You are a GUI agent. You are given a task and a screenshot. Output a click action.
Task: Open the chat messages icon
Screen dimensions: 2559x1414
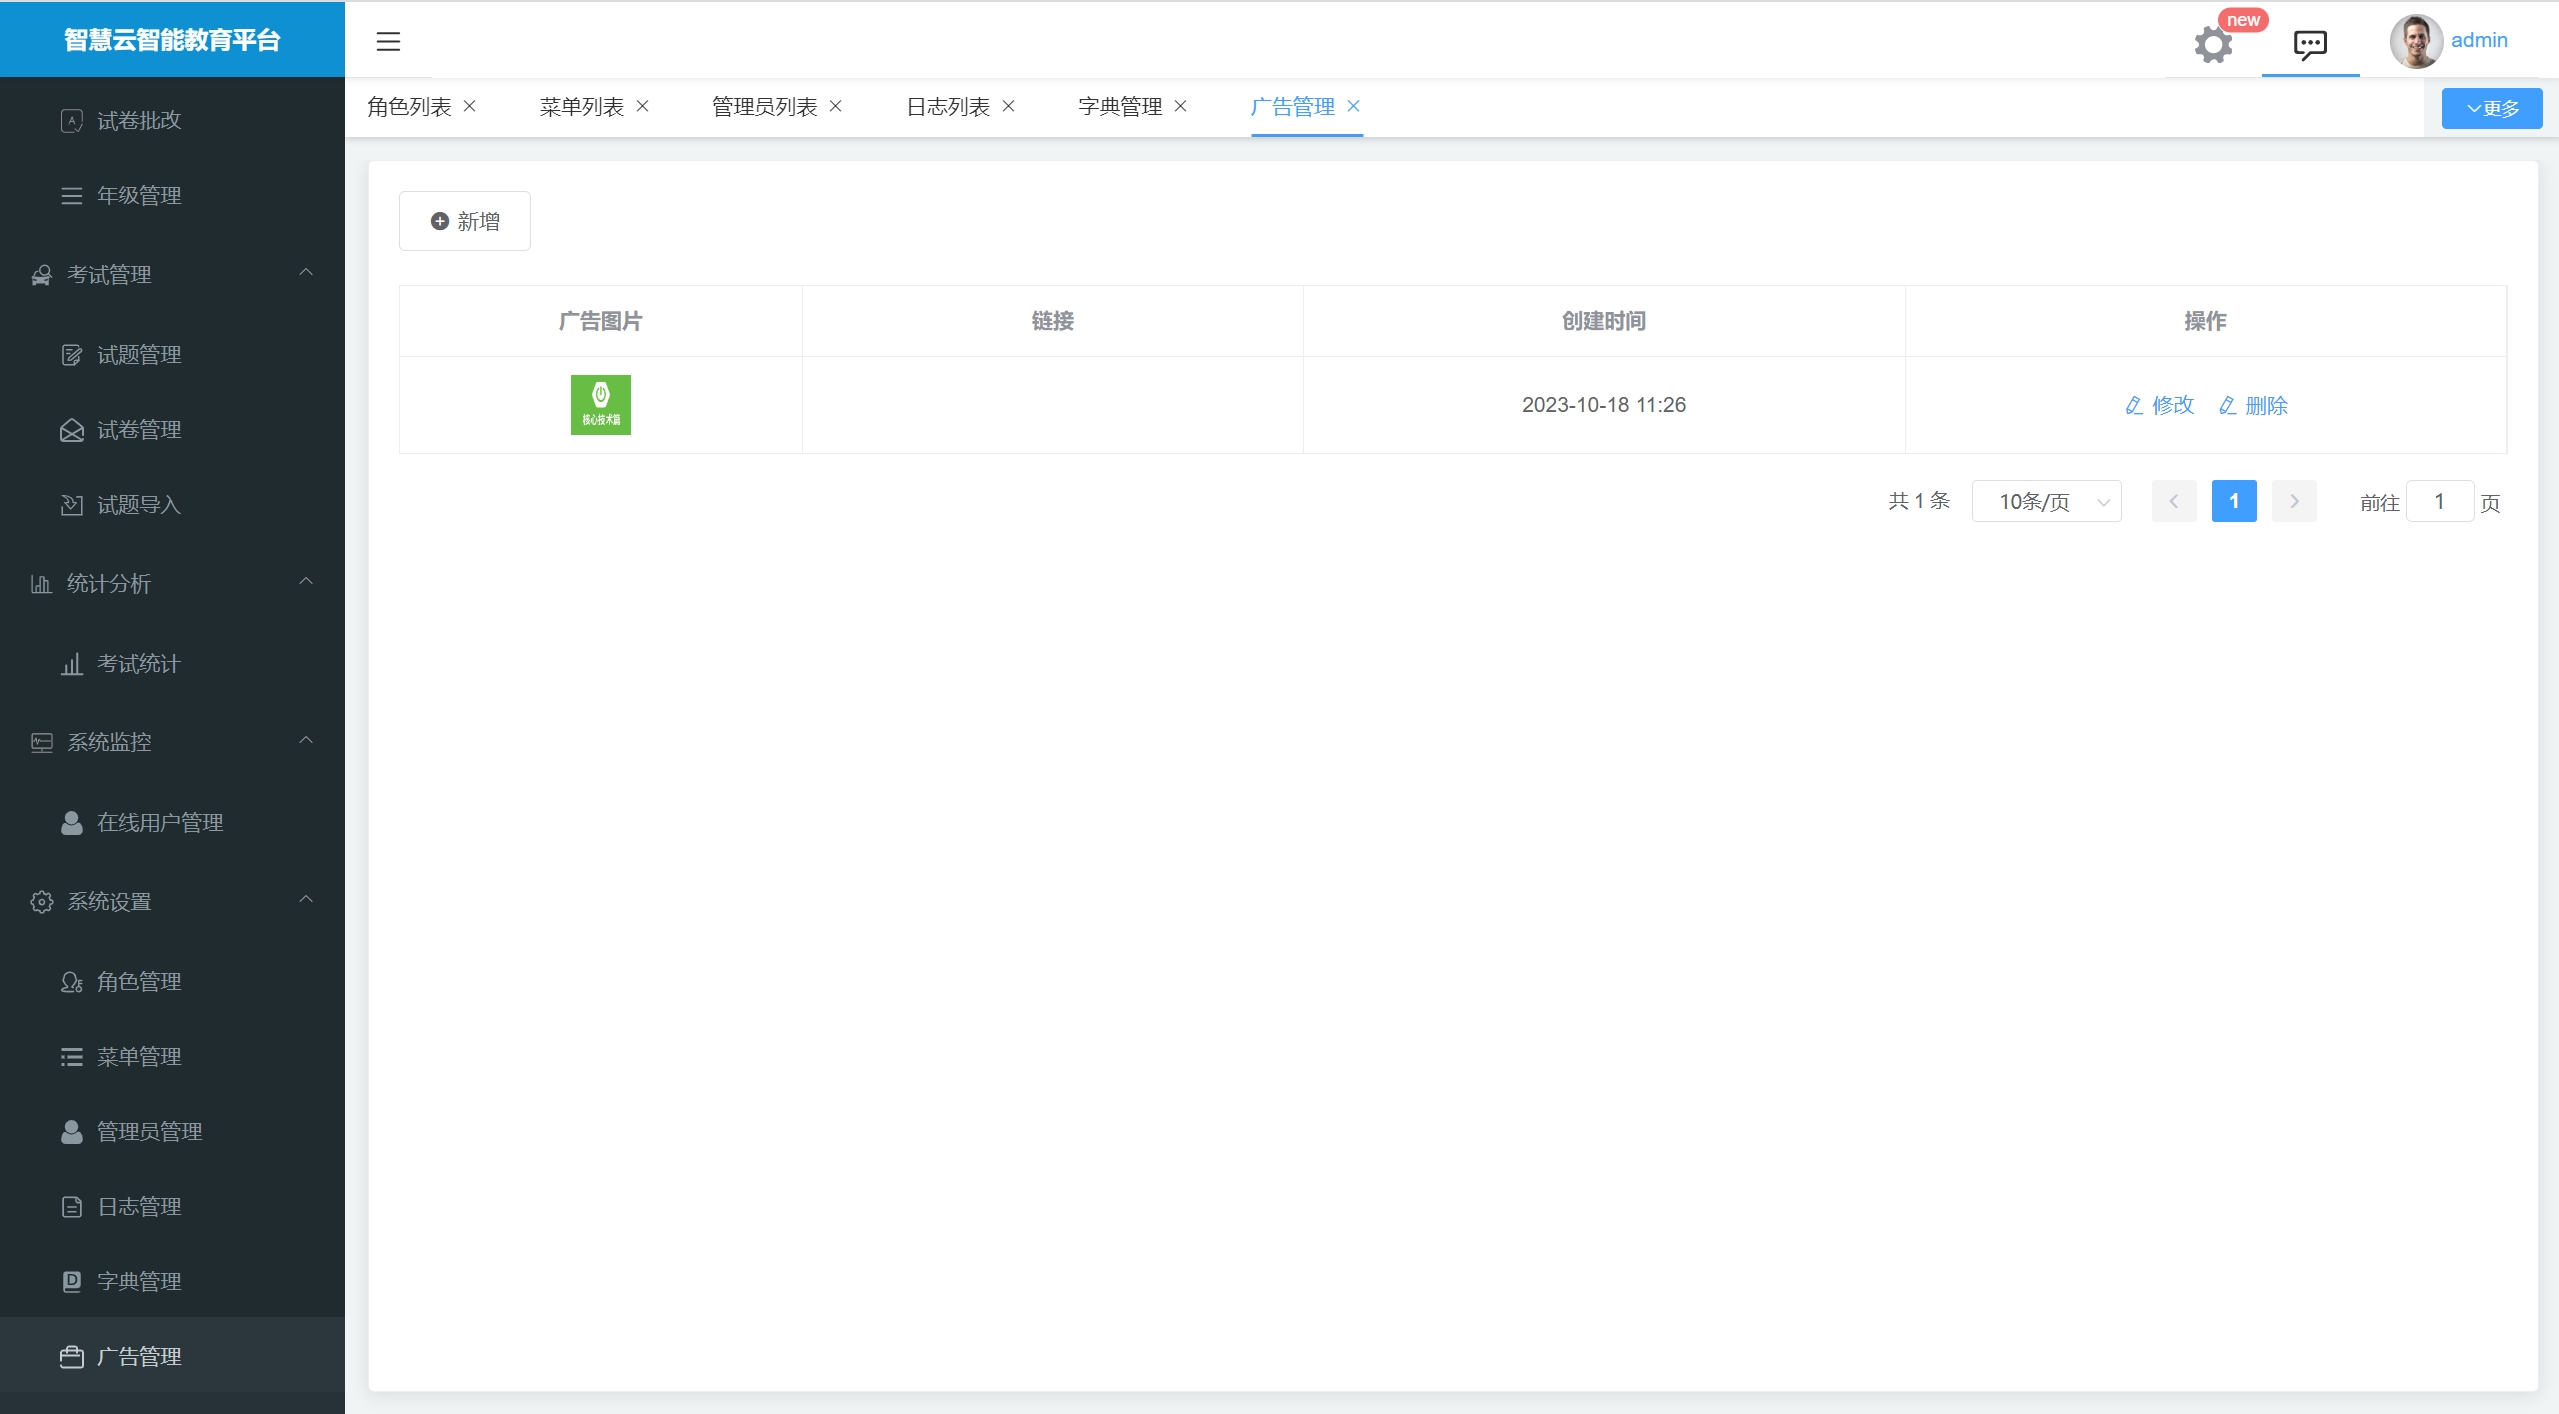2310,44
